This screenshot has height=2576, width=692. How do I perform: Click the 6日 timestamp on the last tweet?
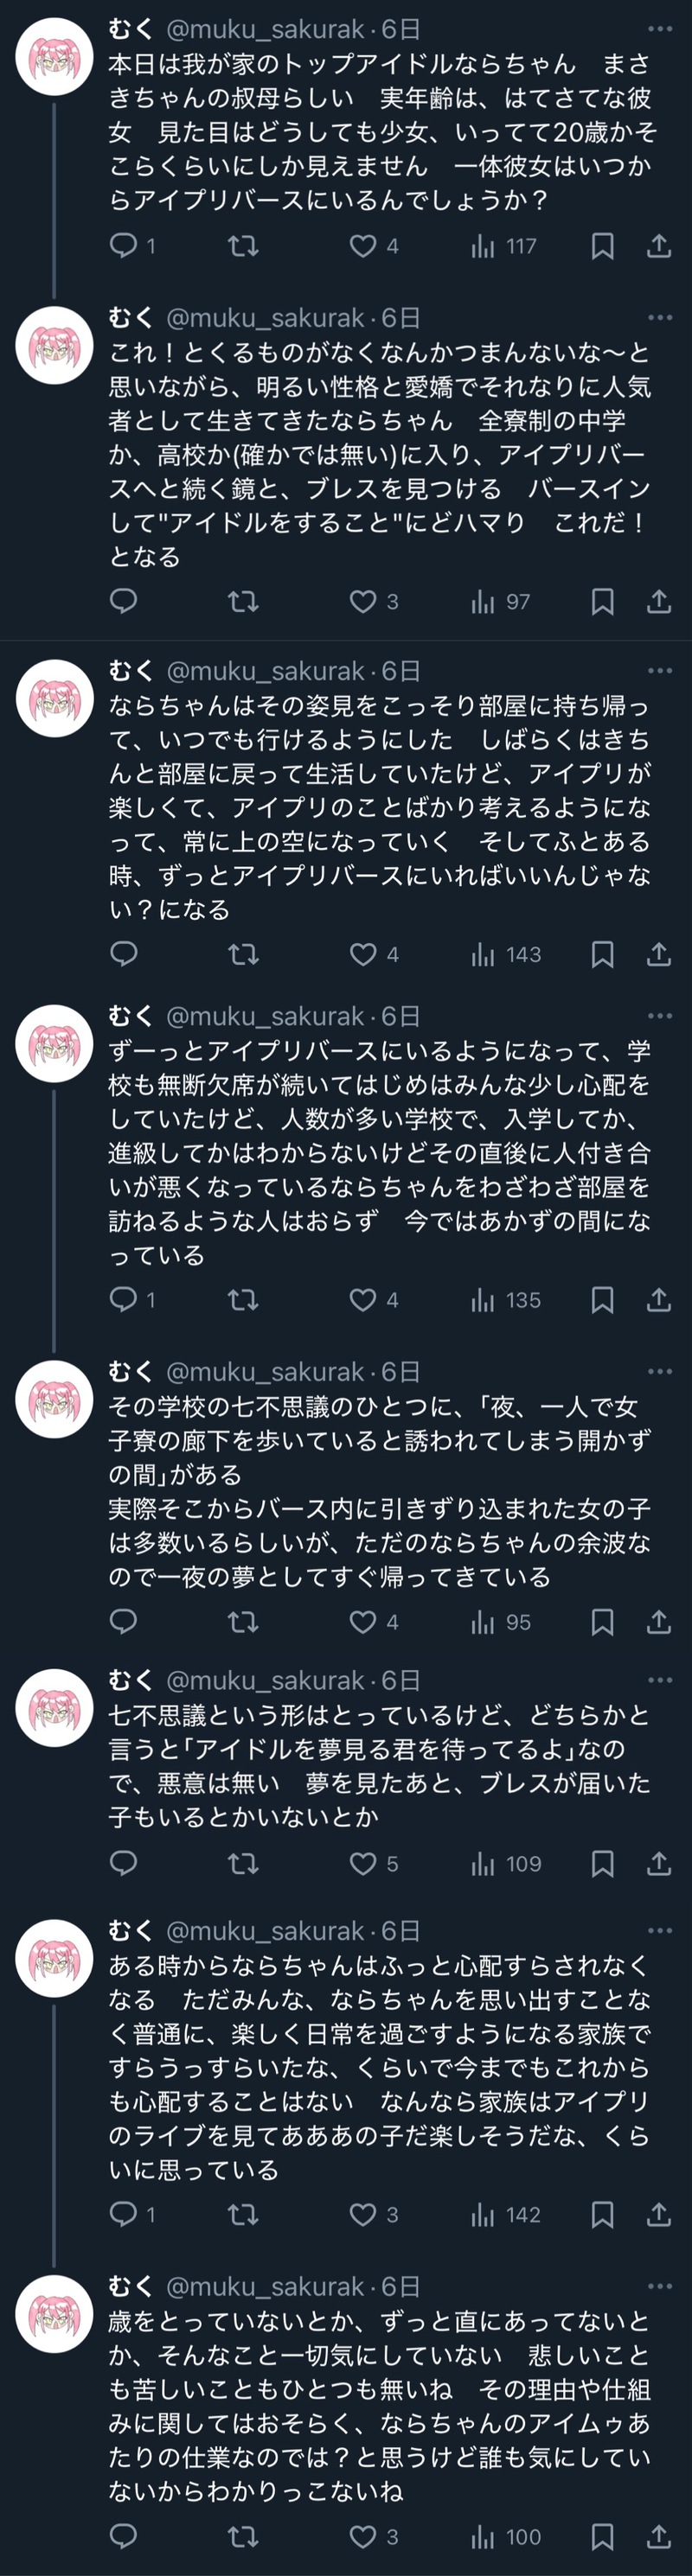(x=401, y=2287)
